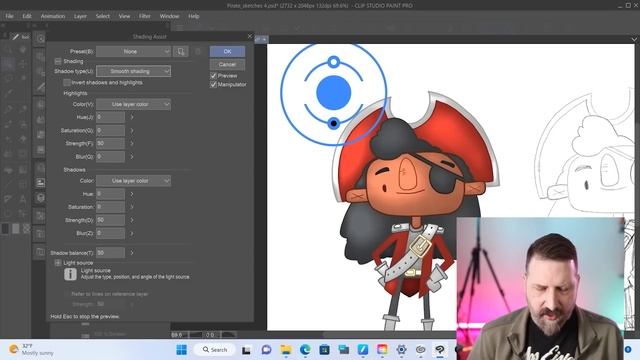Screen dimensions: 640x360
Task: Expand slider arrow next to Strength(D)
Action: point(132,220)
